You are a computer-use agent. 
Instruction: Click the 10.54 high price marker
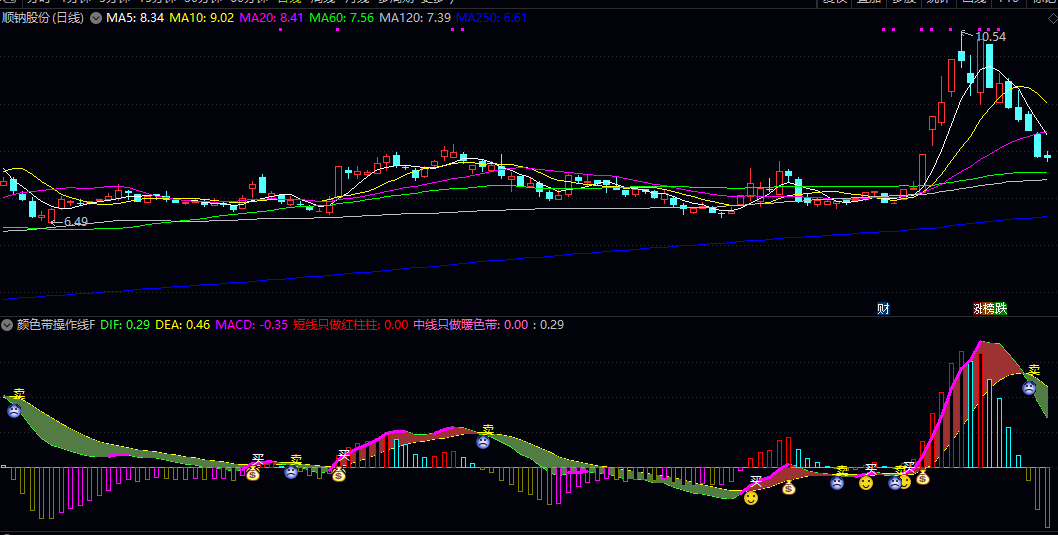[x=990, y=37]
